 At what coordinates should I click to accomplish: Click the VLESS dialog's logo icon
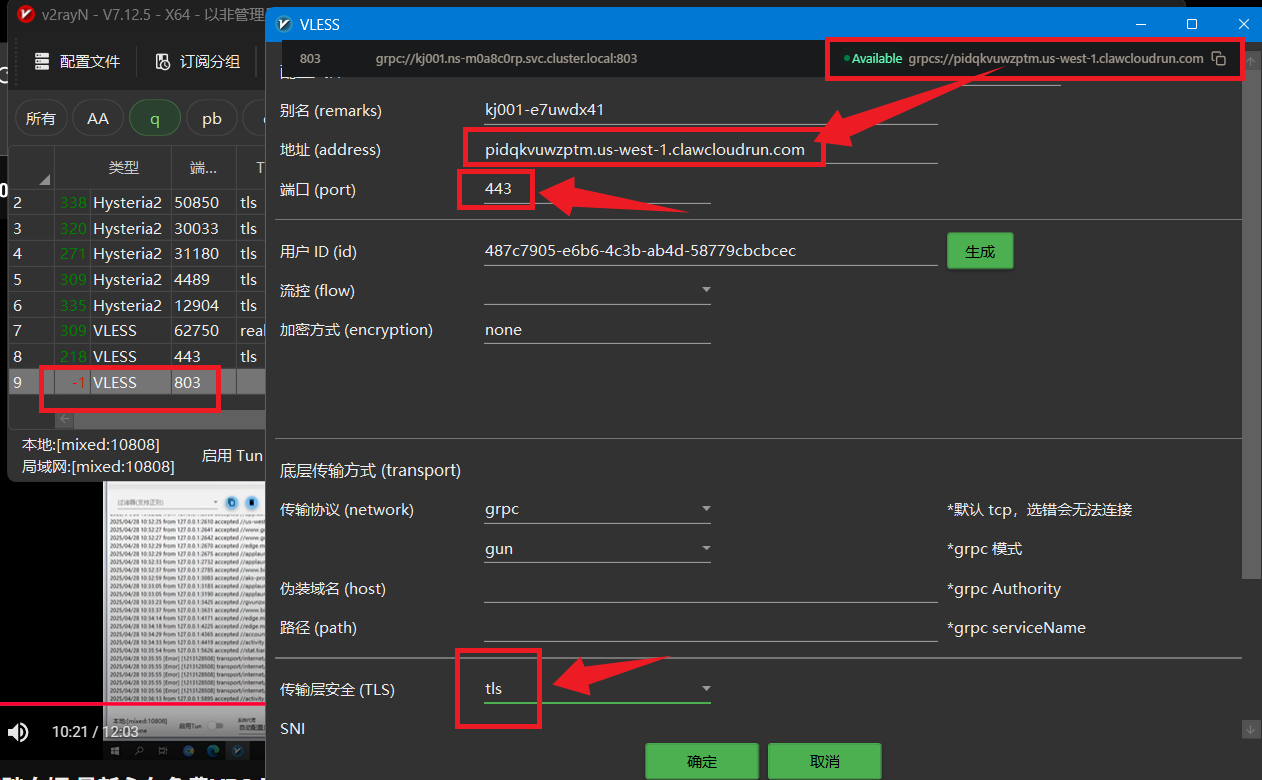[285, 24]
